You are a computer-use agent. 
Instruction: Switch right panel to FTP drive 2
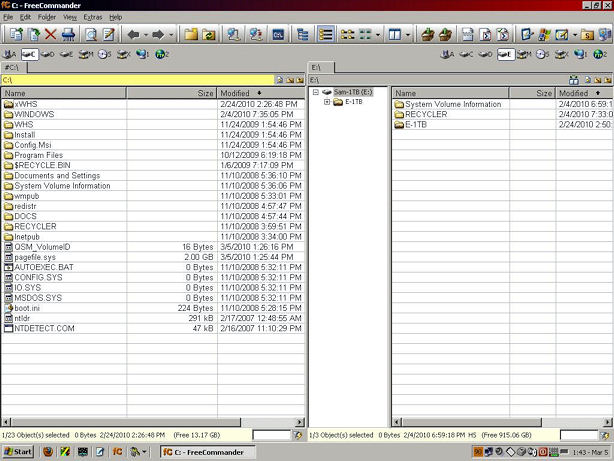pos(600,54)
